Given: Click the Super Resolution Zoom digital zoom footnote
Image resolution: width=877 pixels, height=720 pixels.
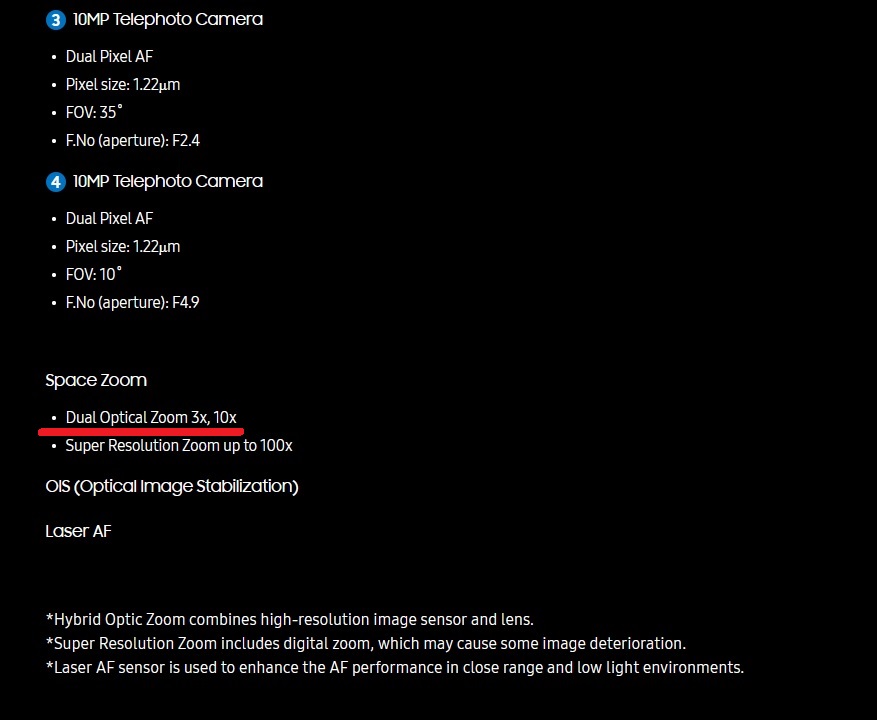Looking at the screenshot, I should pos(366,643).
